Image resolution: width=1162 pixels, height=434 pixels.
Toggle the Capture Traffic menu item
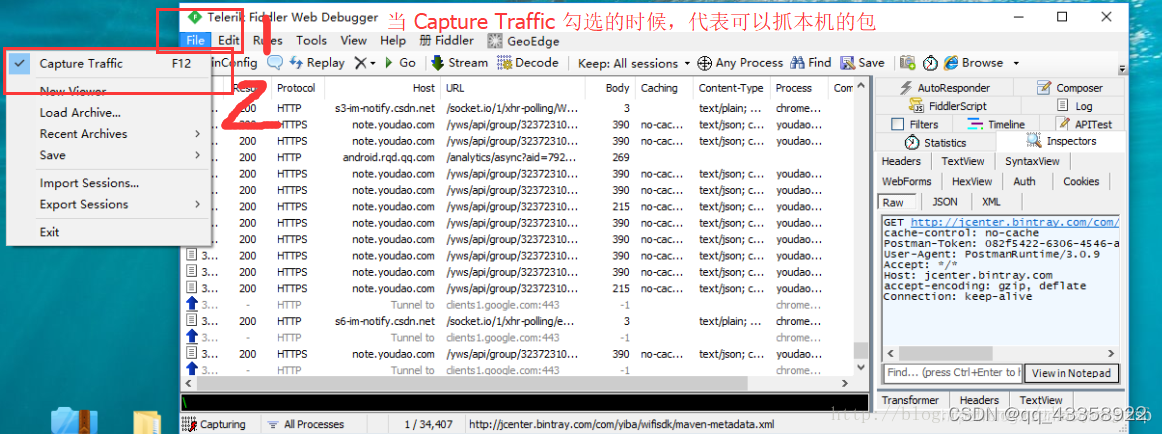[109, 64]
